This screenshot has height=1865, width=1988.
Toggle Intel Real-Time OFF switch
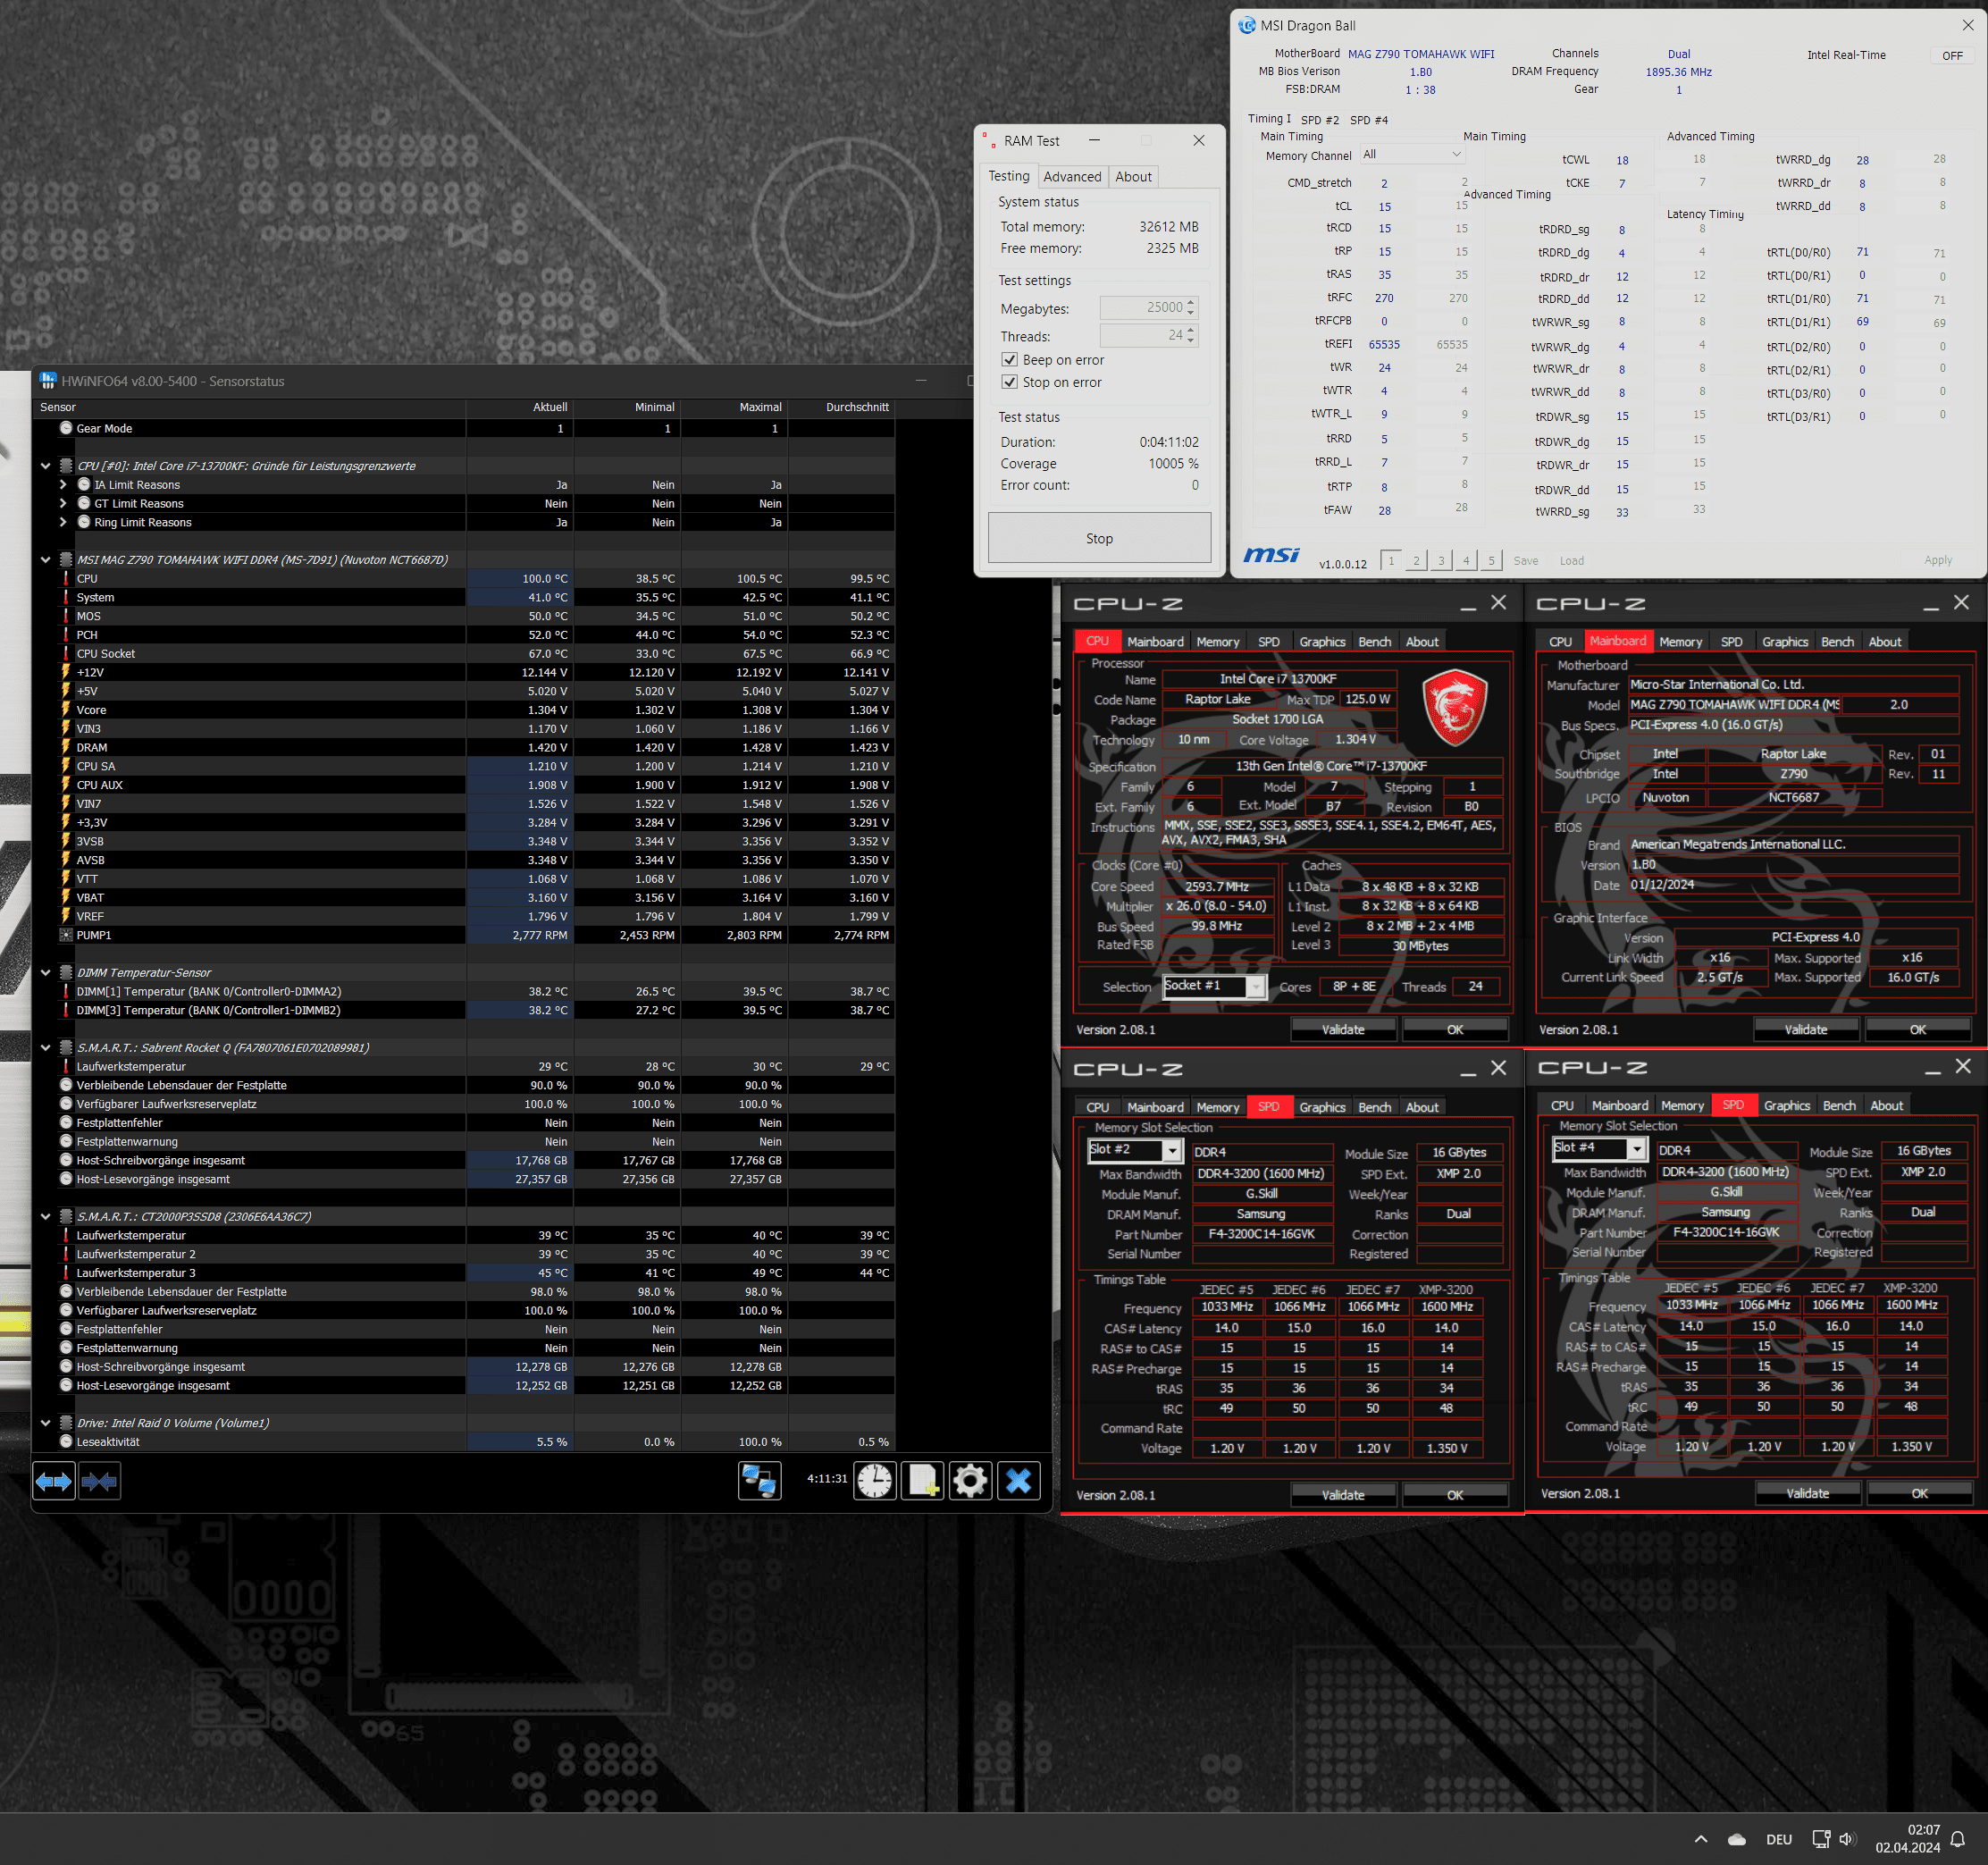tap(1952, 56)
